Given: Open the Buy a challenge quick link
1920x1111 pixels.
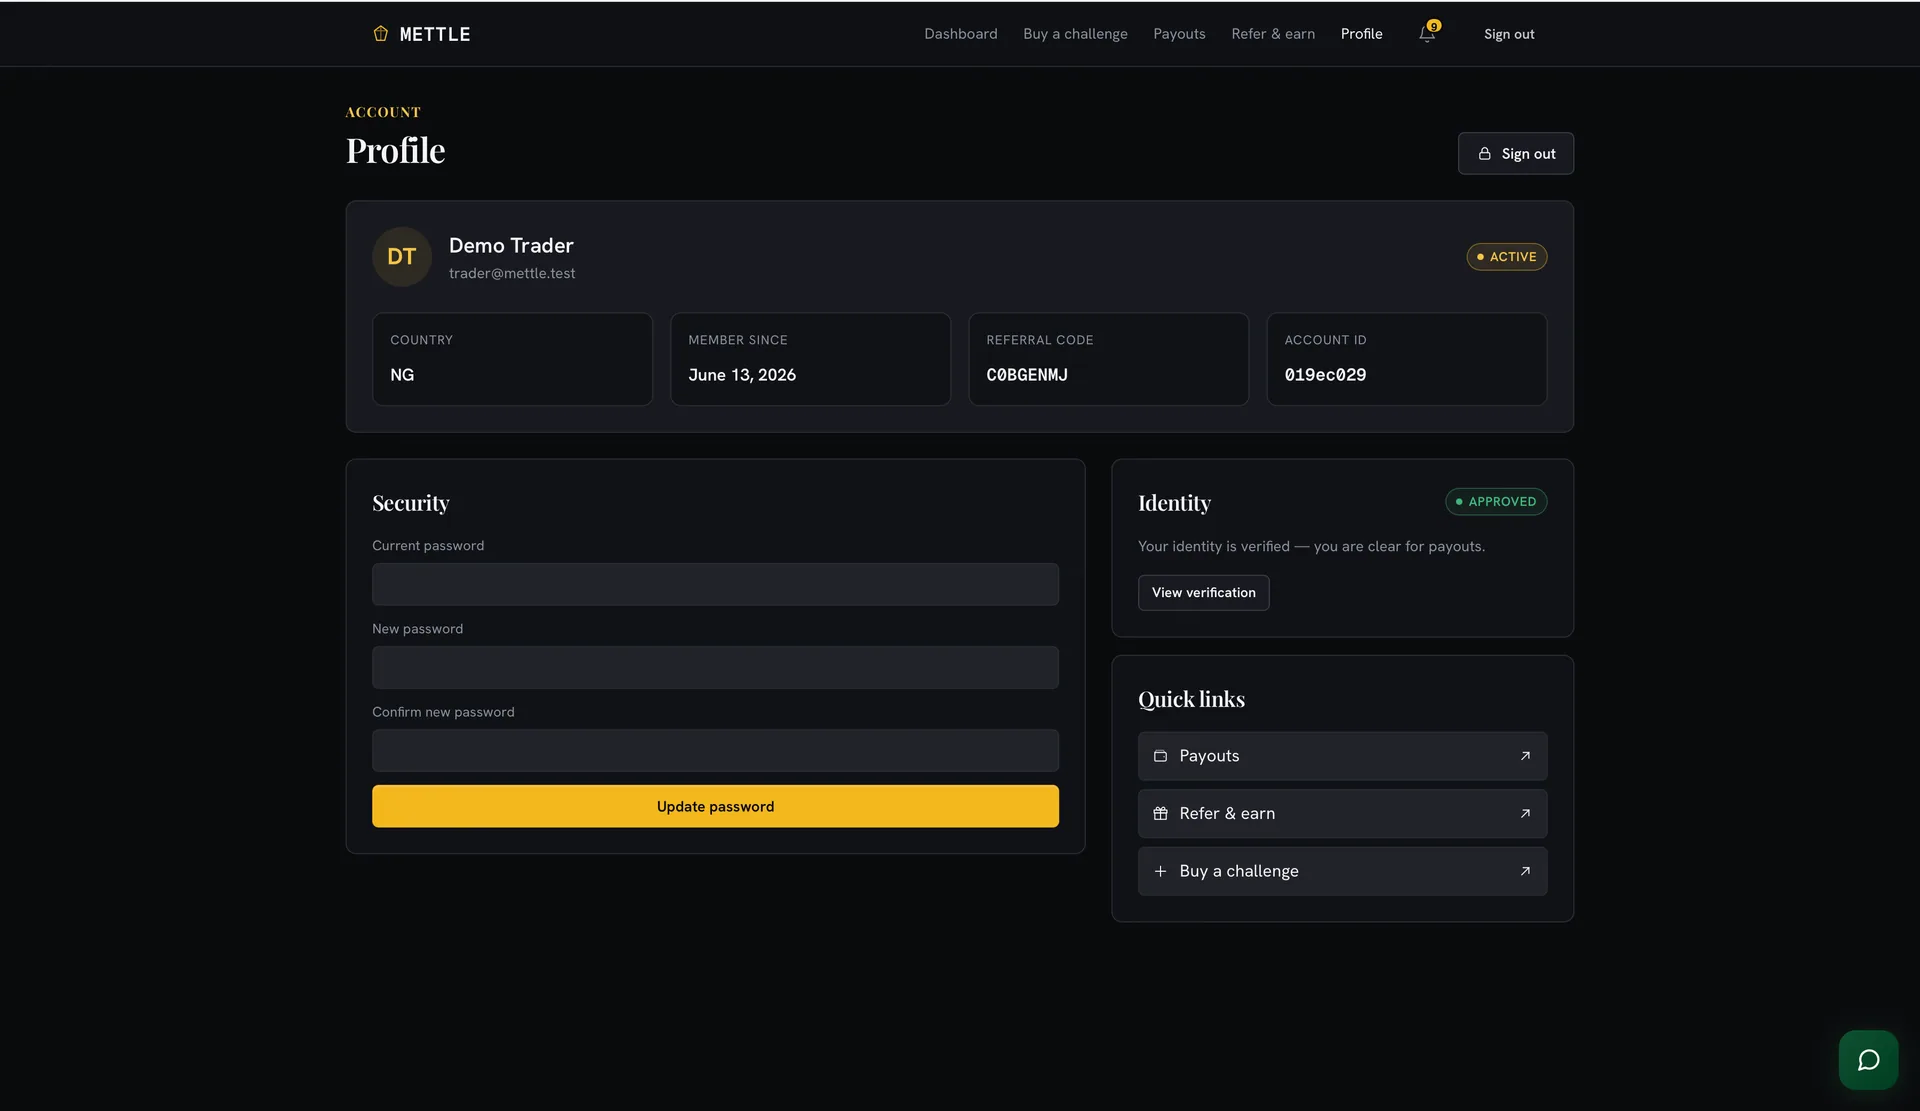Looking at the screenshot, I should point(1342,871).
